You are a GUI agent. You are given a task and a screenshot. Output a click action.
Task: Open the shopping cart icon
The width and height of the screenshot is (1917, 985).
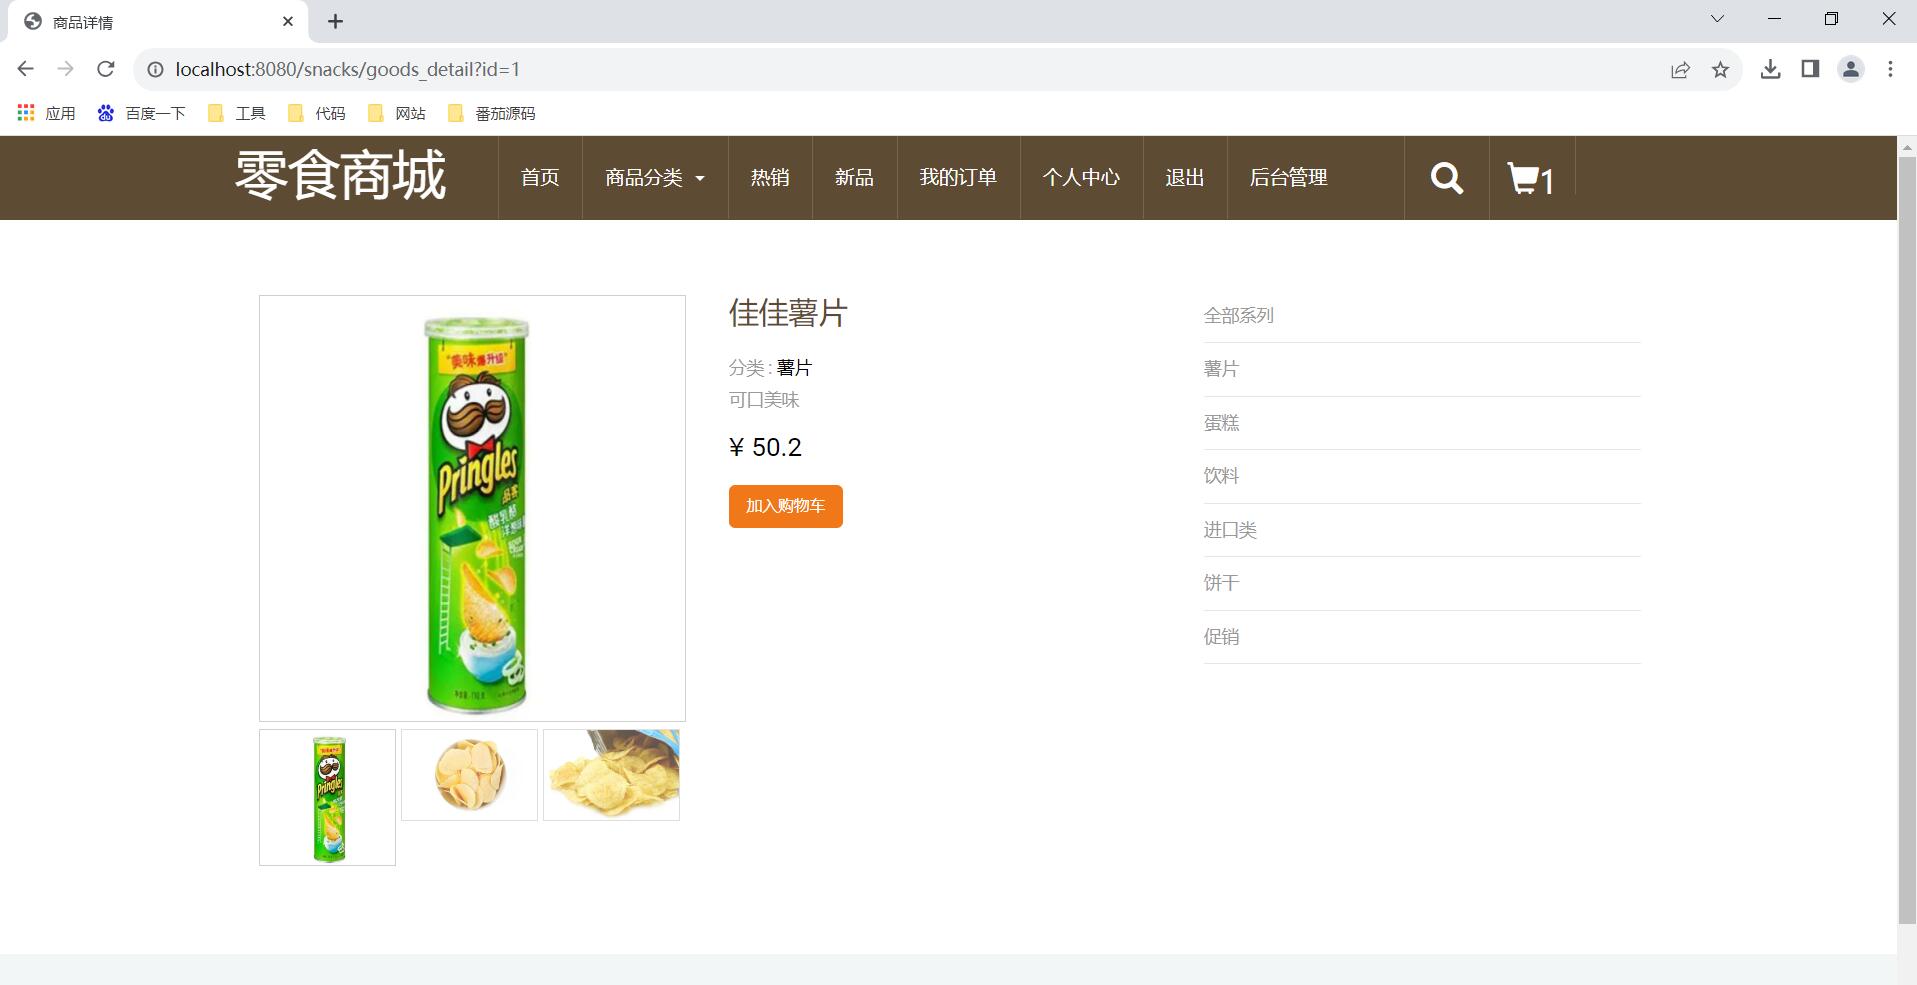(1530, 178)
